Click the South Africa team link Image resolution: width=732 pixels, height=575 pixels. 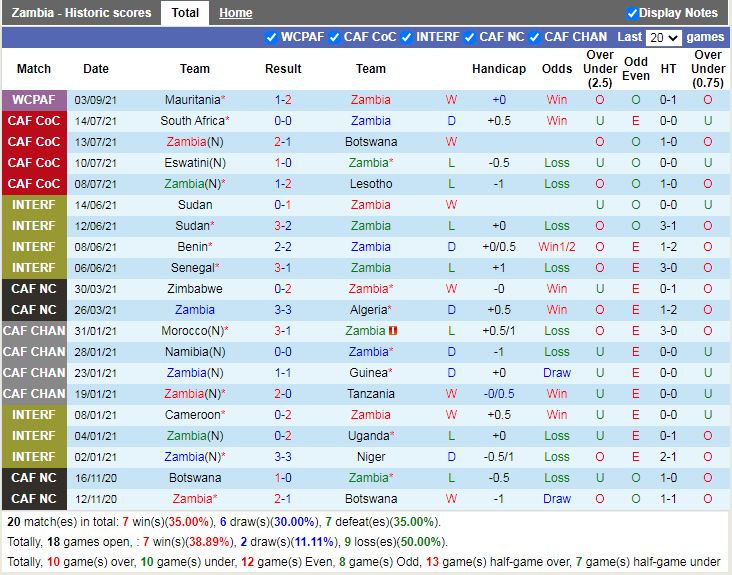click(192, 121)
